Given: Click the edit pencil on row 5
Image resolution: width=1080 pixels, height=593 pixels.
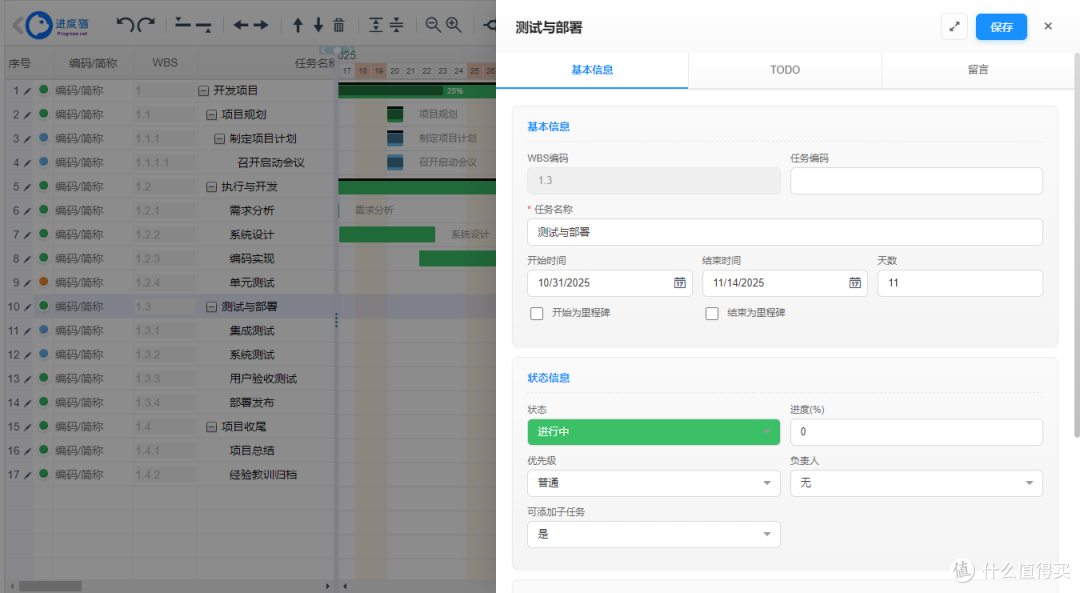Looking at the screenshot, I should click(27, 187).
